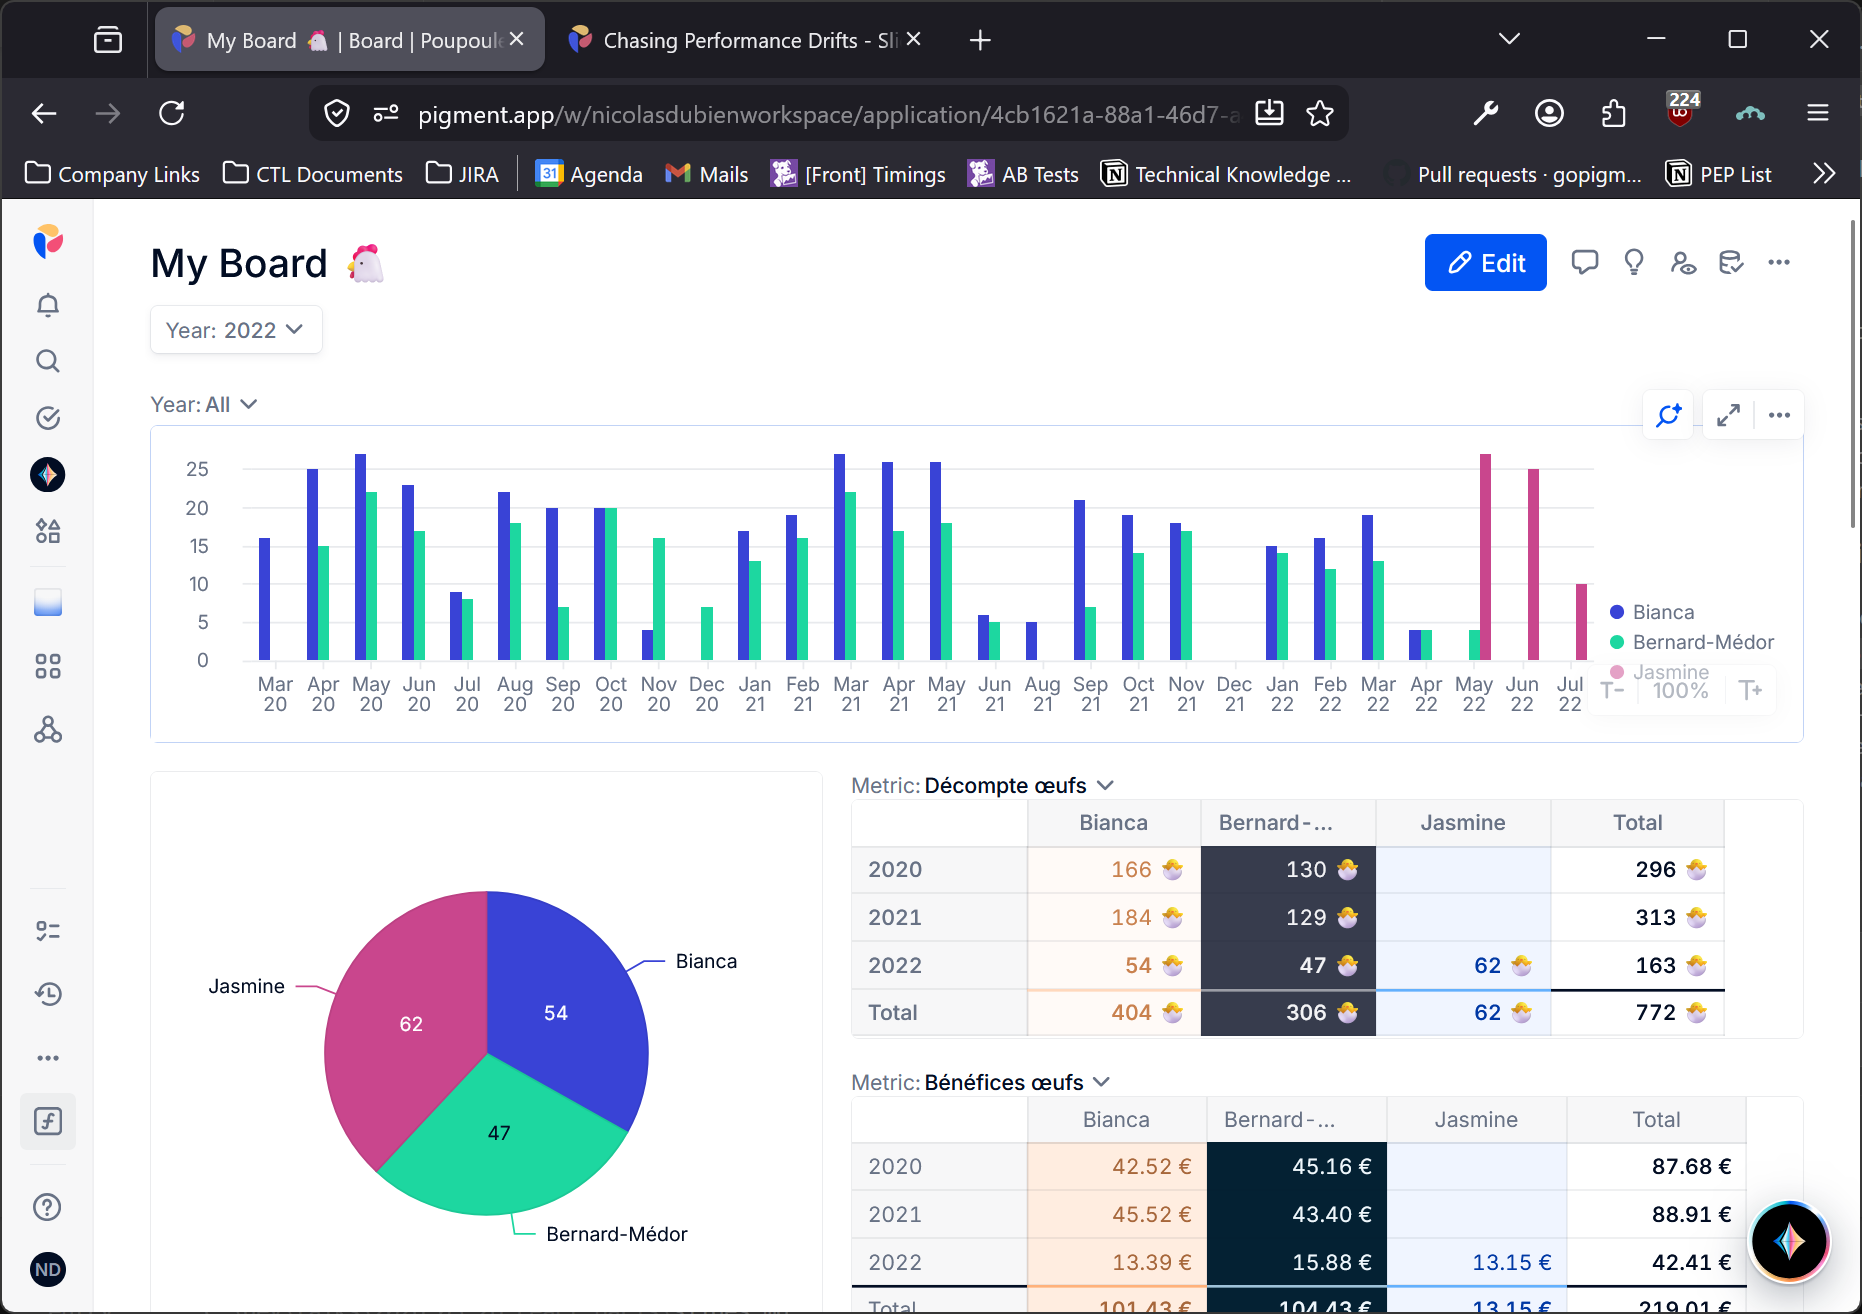The height and width of the screenshot is (1314, 1862).
Task: Open the Year: 2022 page filter dropdown
Action: [x=235, y=330]
